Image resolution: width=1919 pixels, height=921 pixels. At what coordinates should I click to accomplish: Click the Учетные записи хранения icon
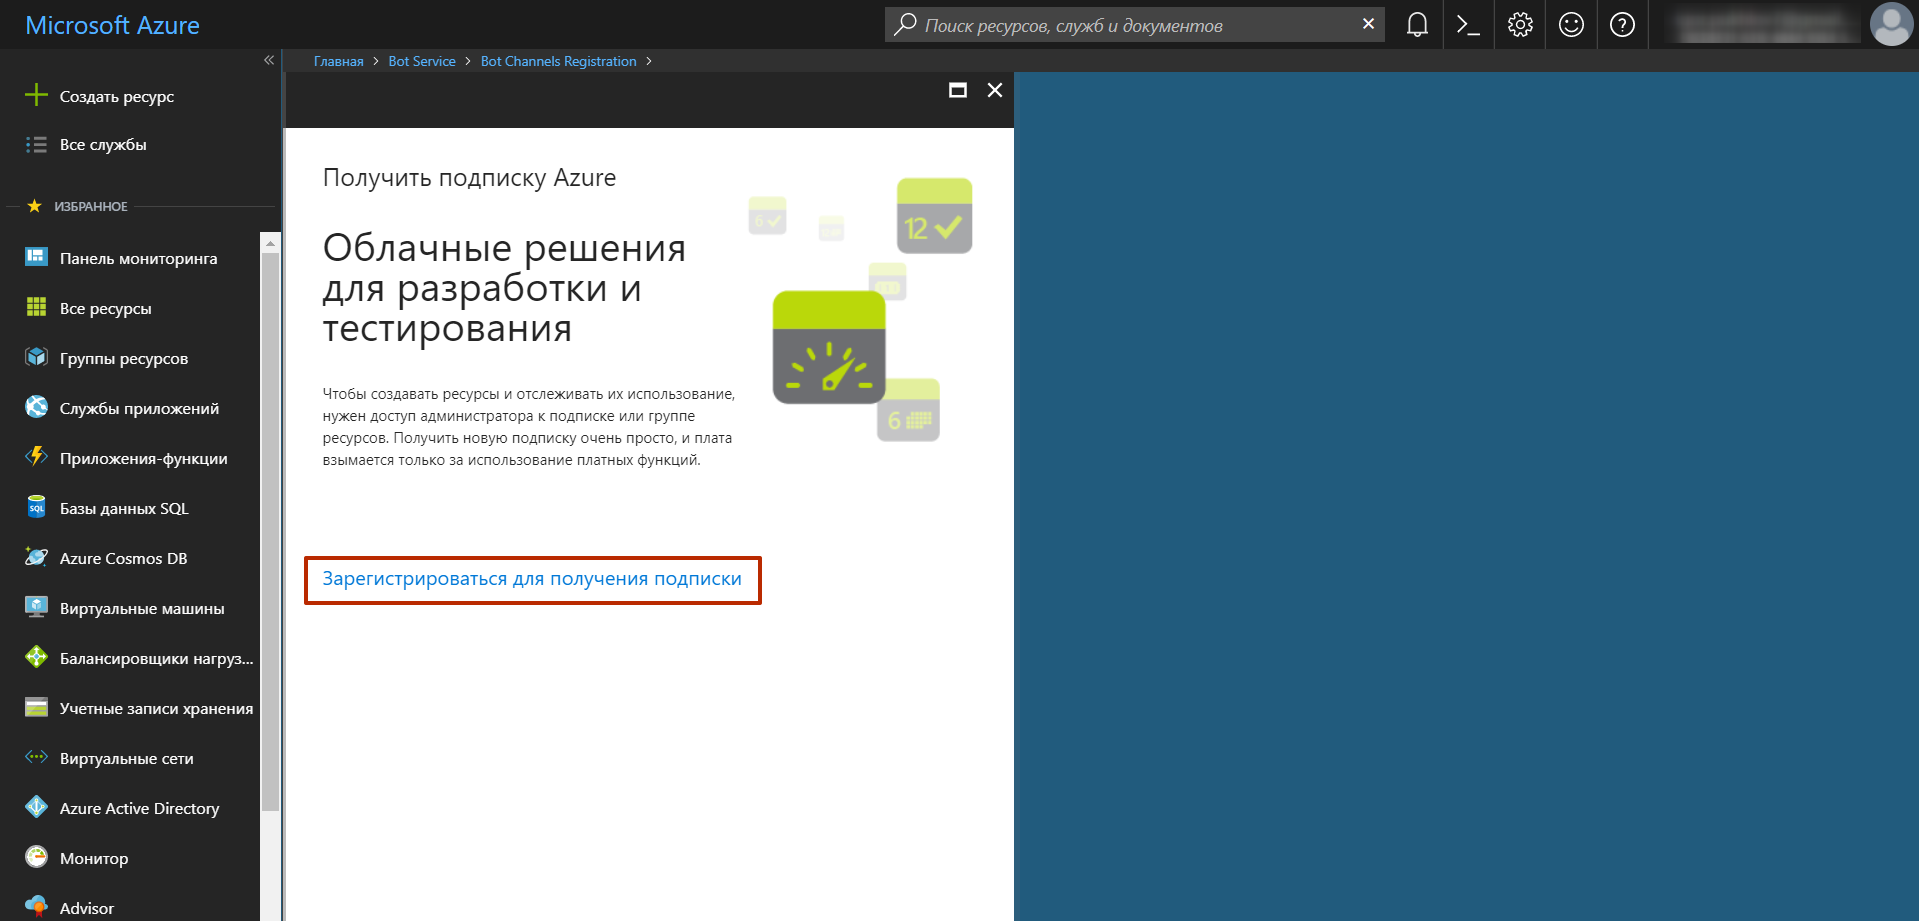click(x=36, y=707)
